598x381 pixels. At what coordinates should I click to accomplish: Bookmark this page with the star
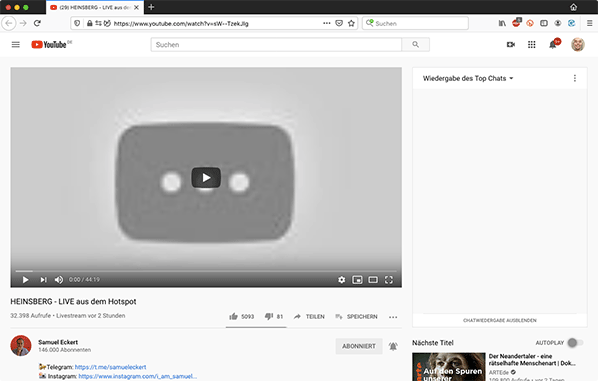(351, 23)
